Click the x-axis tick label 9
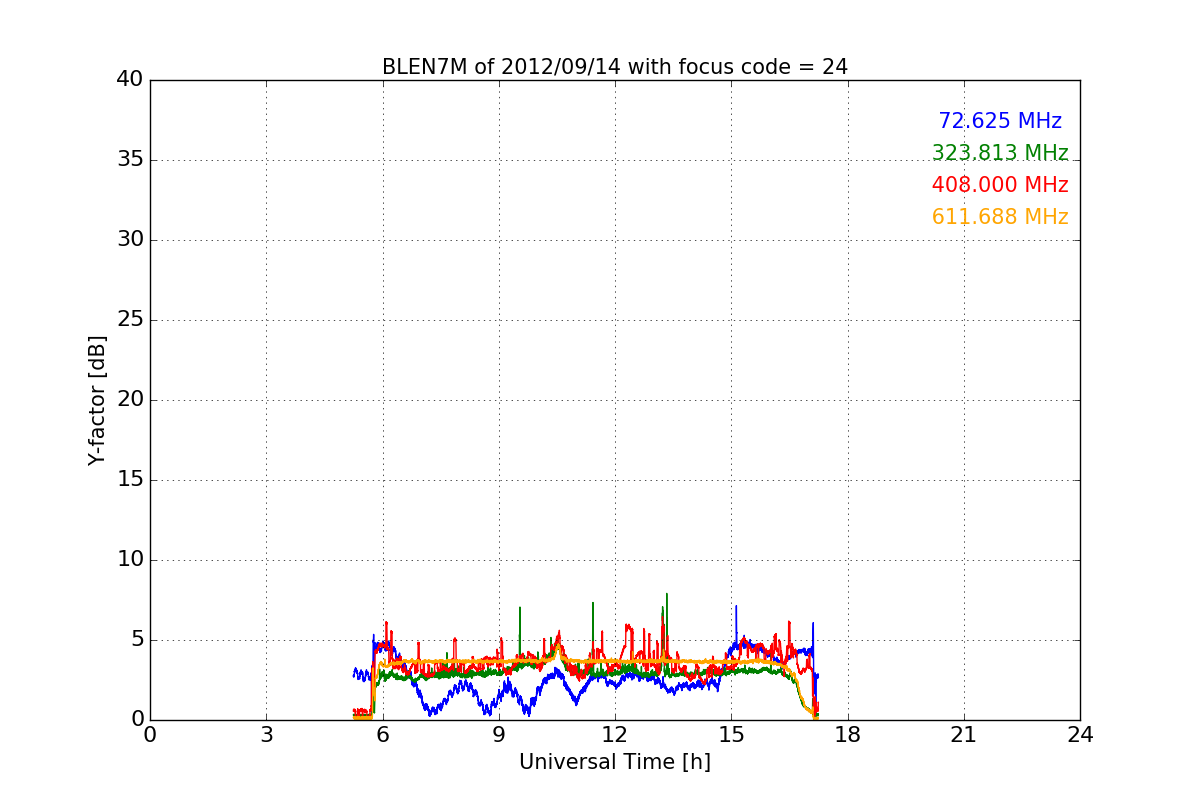Image resolution: width=1200 pixels, height=800 pixels. point(499,735)
